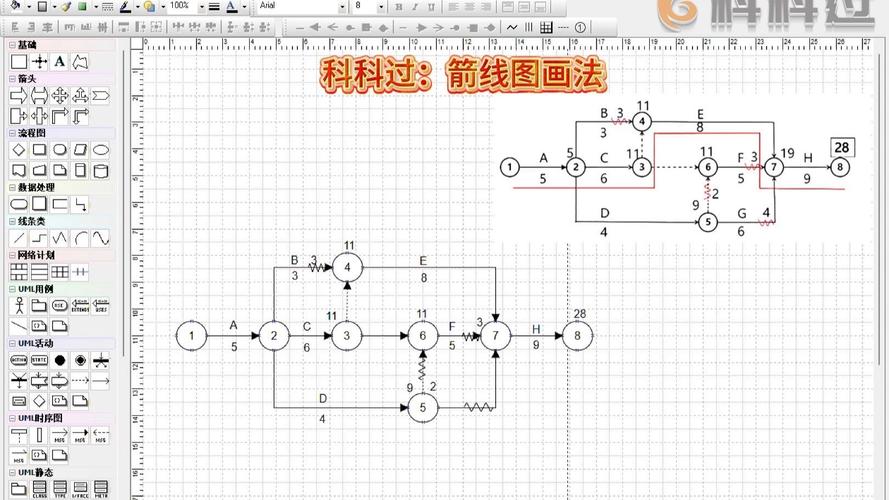
Task: Select the flowchart cylinder database shape
Action: coord(100,171)
